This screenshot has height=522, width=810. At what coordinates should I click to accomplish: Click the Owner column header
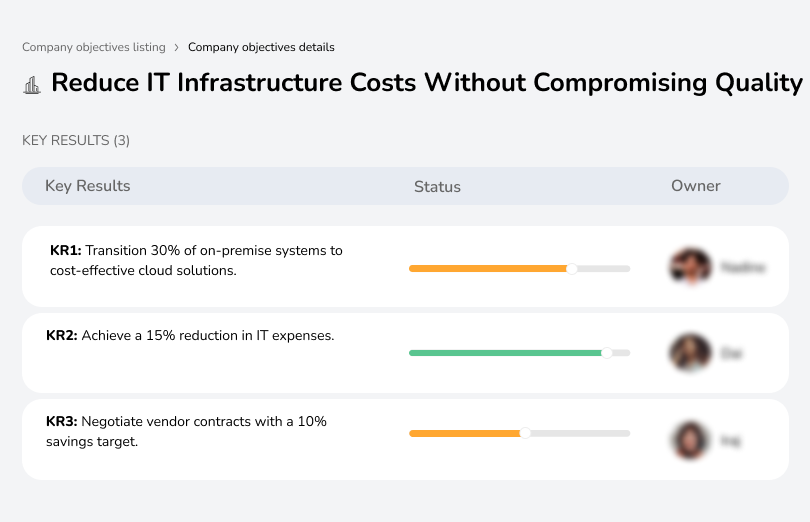click(696, 186)
